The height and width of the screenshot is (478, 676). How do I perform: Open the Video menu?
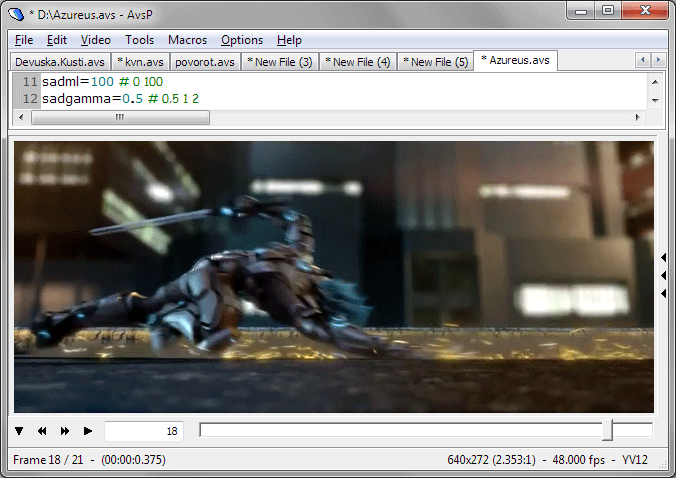[x=96, y=40]
